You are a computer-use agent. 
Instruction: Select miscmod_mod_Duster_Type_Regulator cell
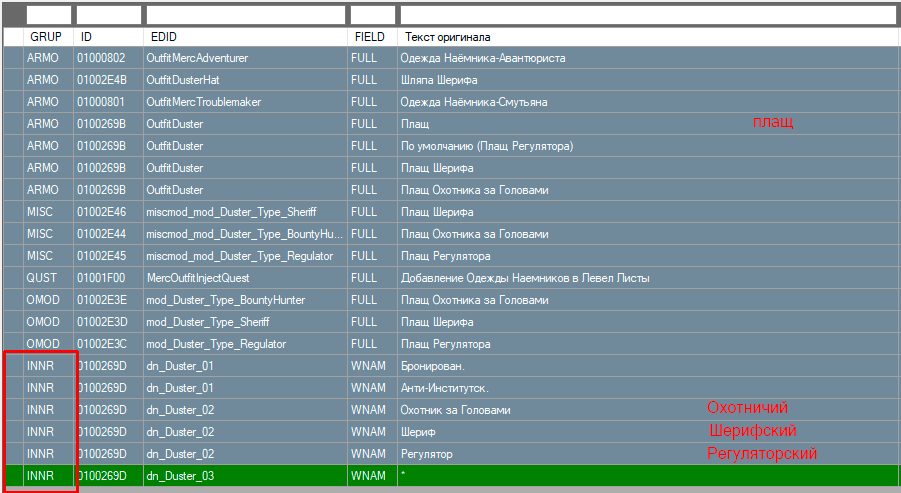click(x=245, y=256)
